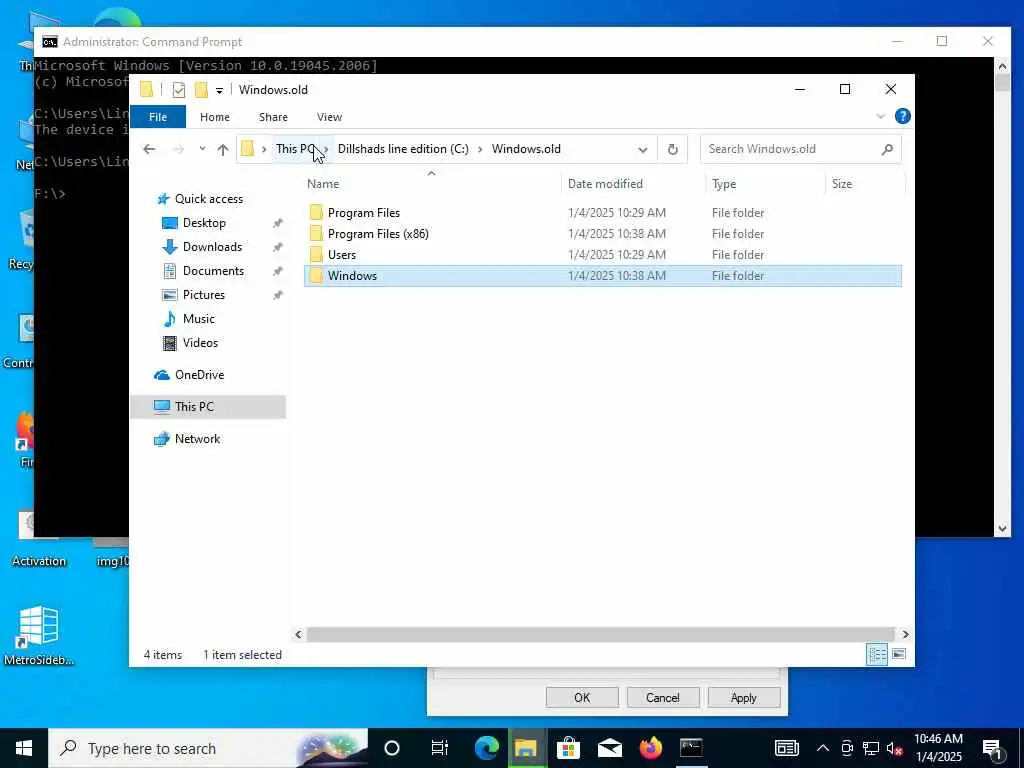
Task: Select the Program Files folder
Action: coord(603,213)
